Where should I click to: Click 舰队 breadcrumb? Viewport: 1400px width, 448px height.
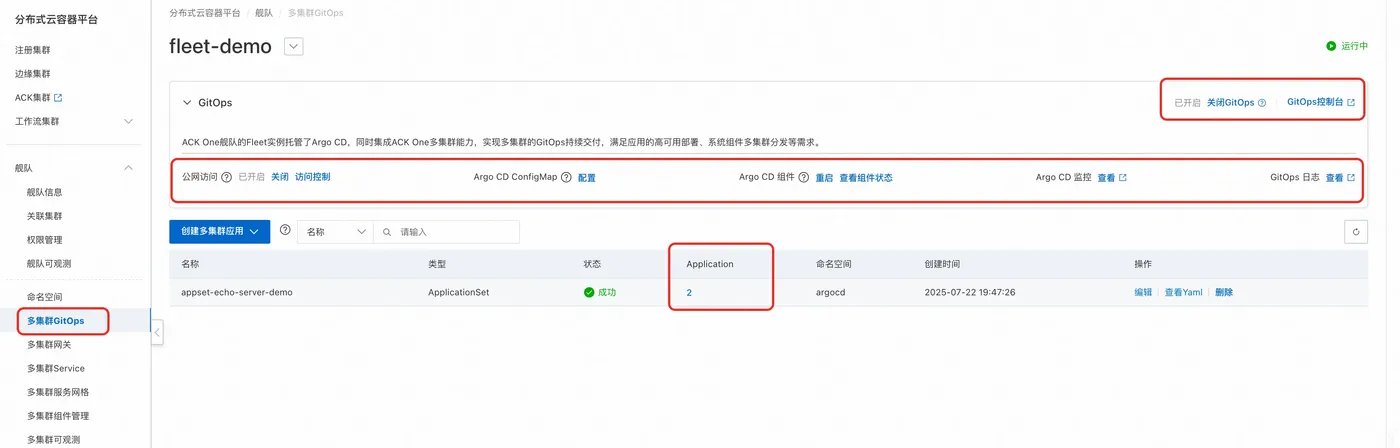(263, 13)
